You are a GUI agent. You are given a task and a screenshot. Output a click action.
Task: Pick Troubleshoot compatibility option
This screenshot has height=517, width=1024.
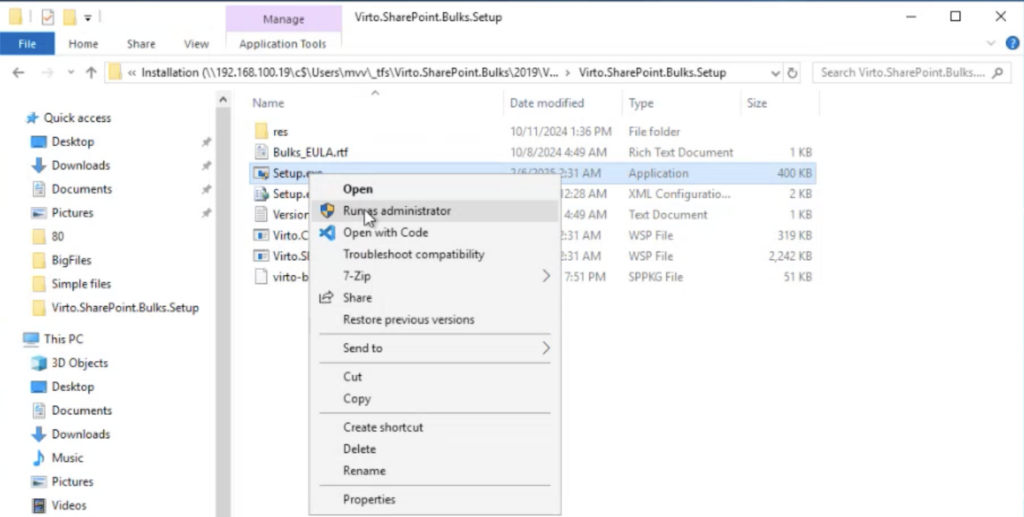pos(434,254)
